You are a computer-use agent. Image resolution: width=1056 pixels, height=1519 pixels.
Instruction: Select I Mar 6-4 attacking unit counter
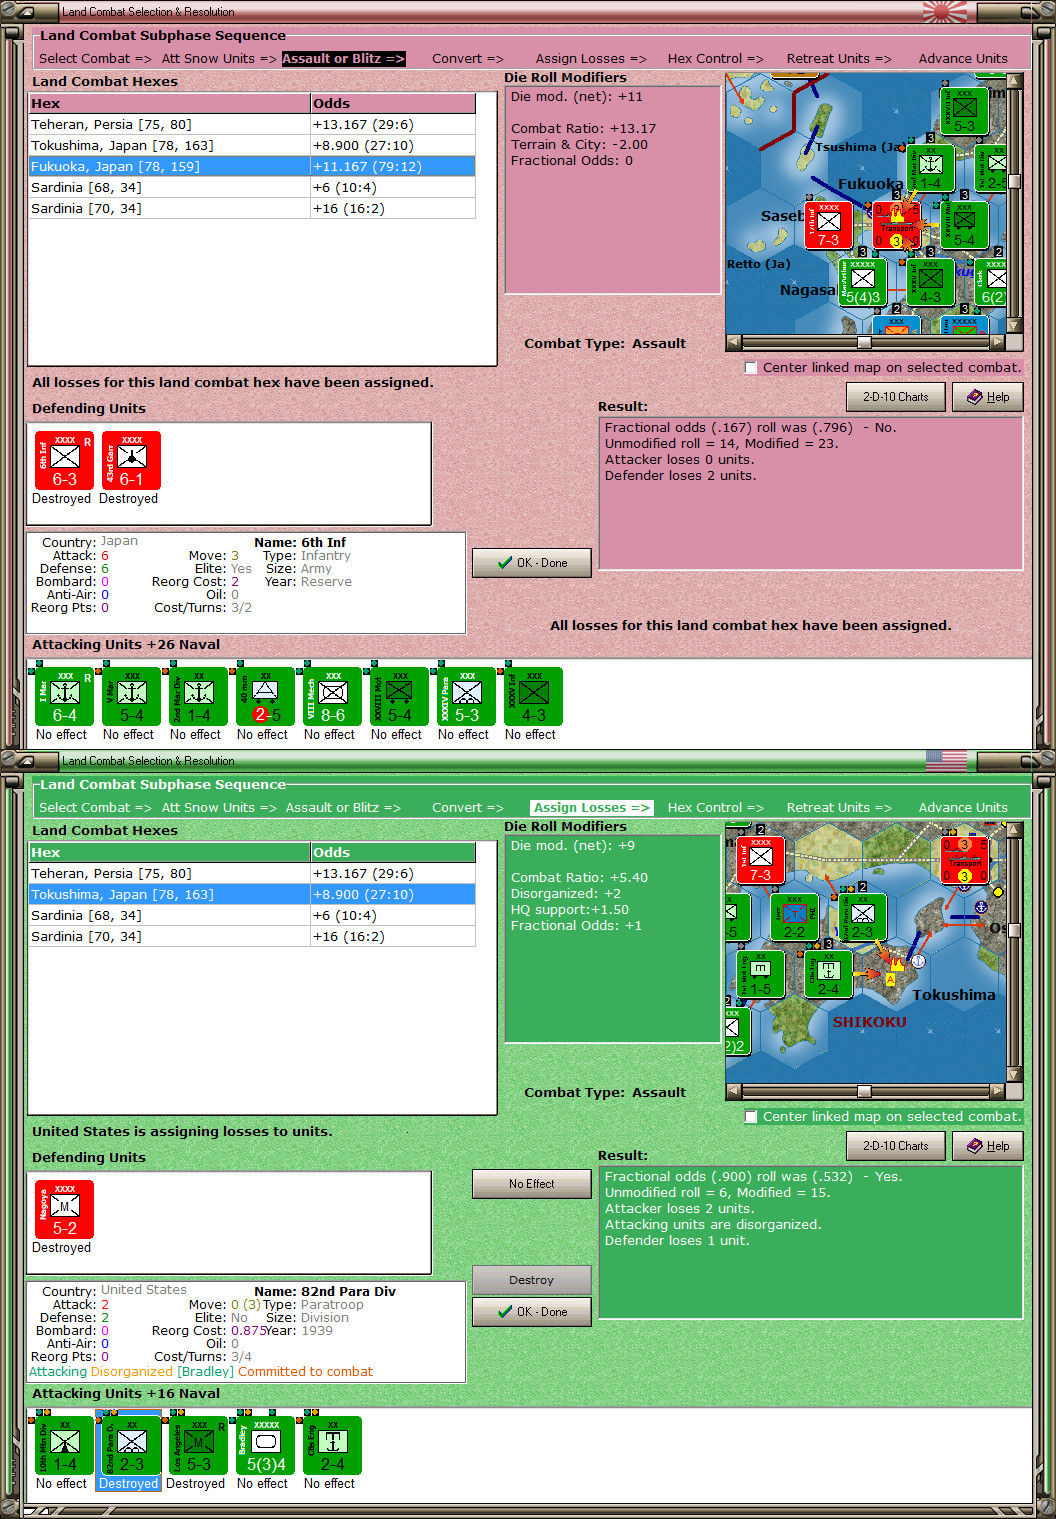64,696
